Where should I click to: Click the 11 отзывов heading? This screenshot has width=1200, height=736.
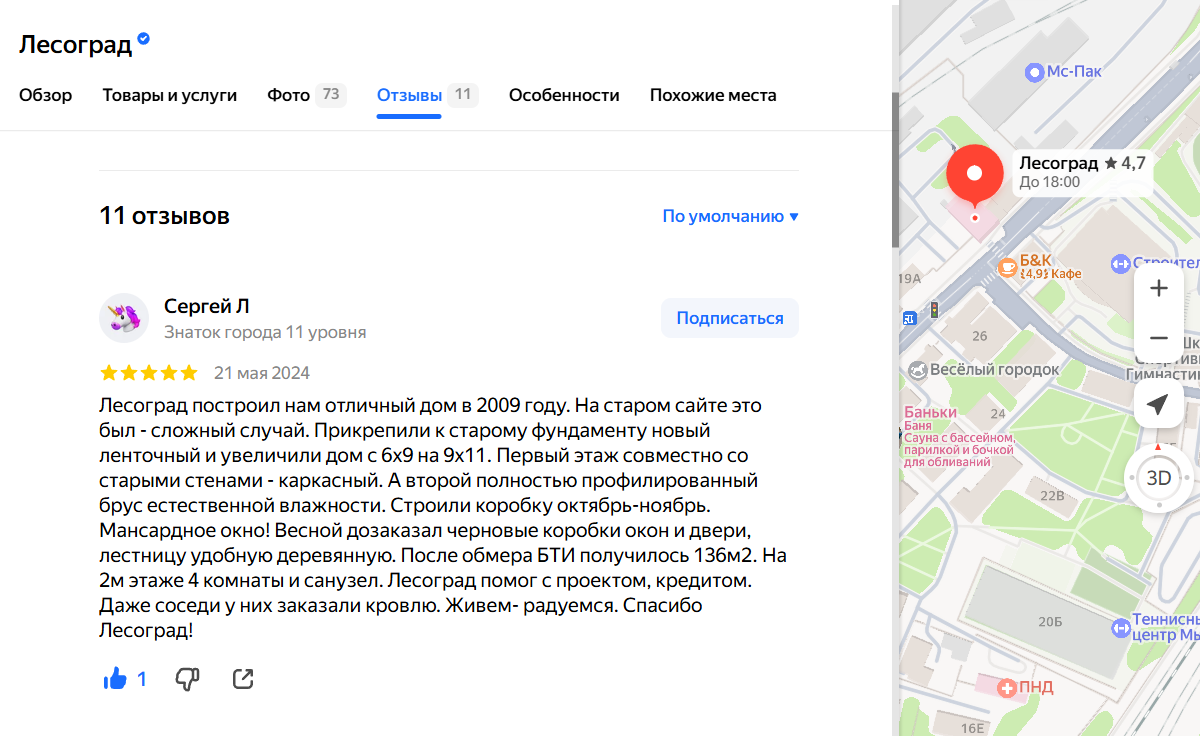(165, 215)
